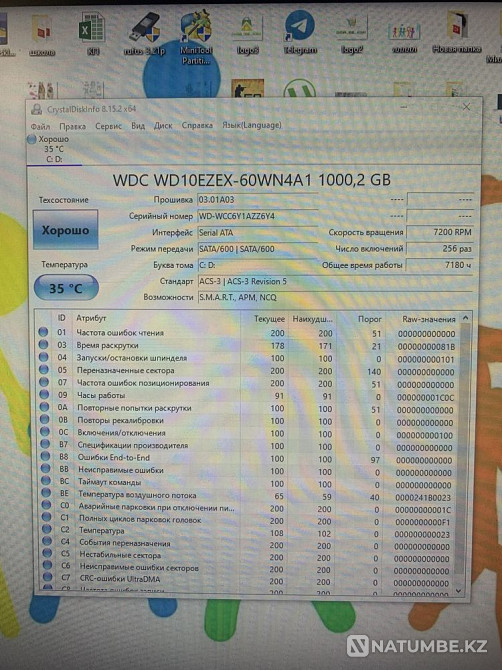Click the Порог column header
This screenshot has width=502, height=670.
[369, 319]
